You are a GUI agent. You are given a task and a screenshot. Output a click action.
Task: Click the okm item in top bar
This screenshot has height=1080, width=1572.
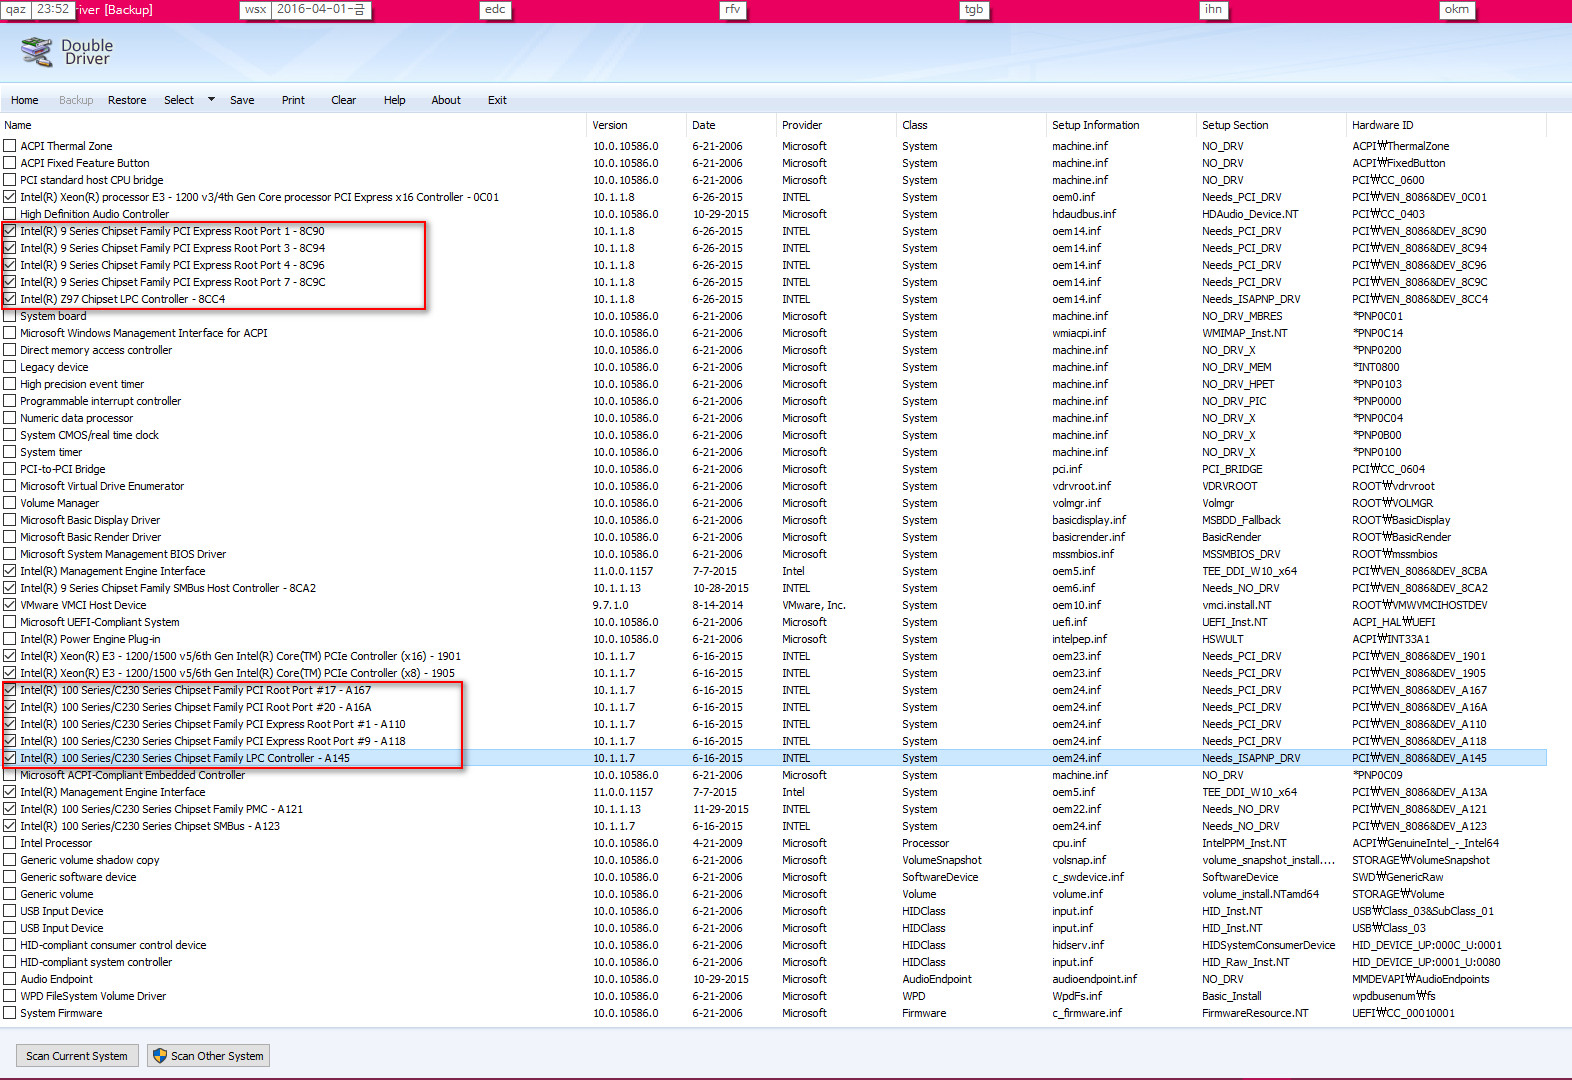[1456, 9]
